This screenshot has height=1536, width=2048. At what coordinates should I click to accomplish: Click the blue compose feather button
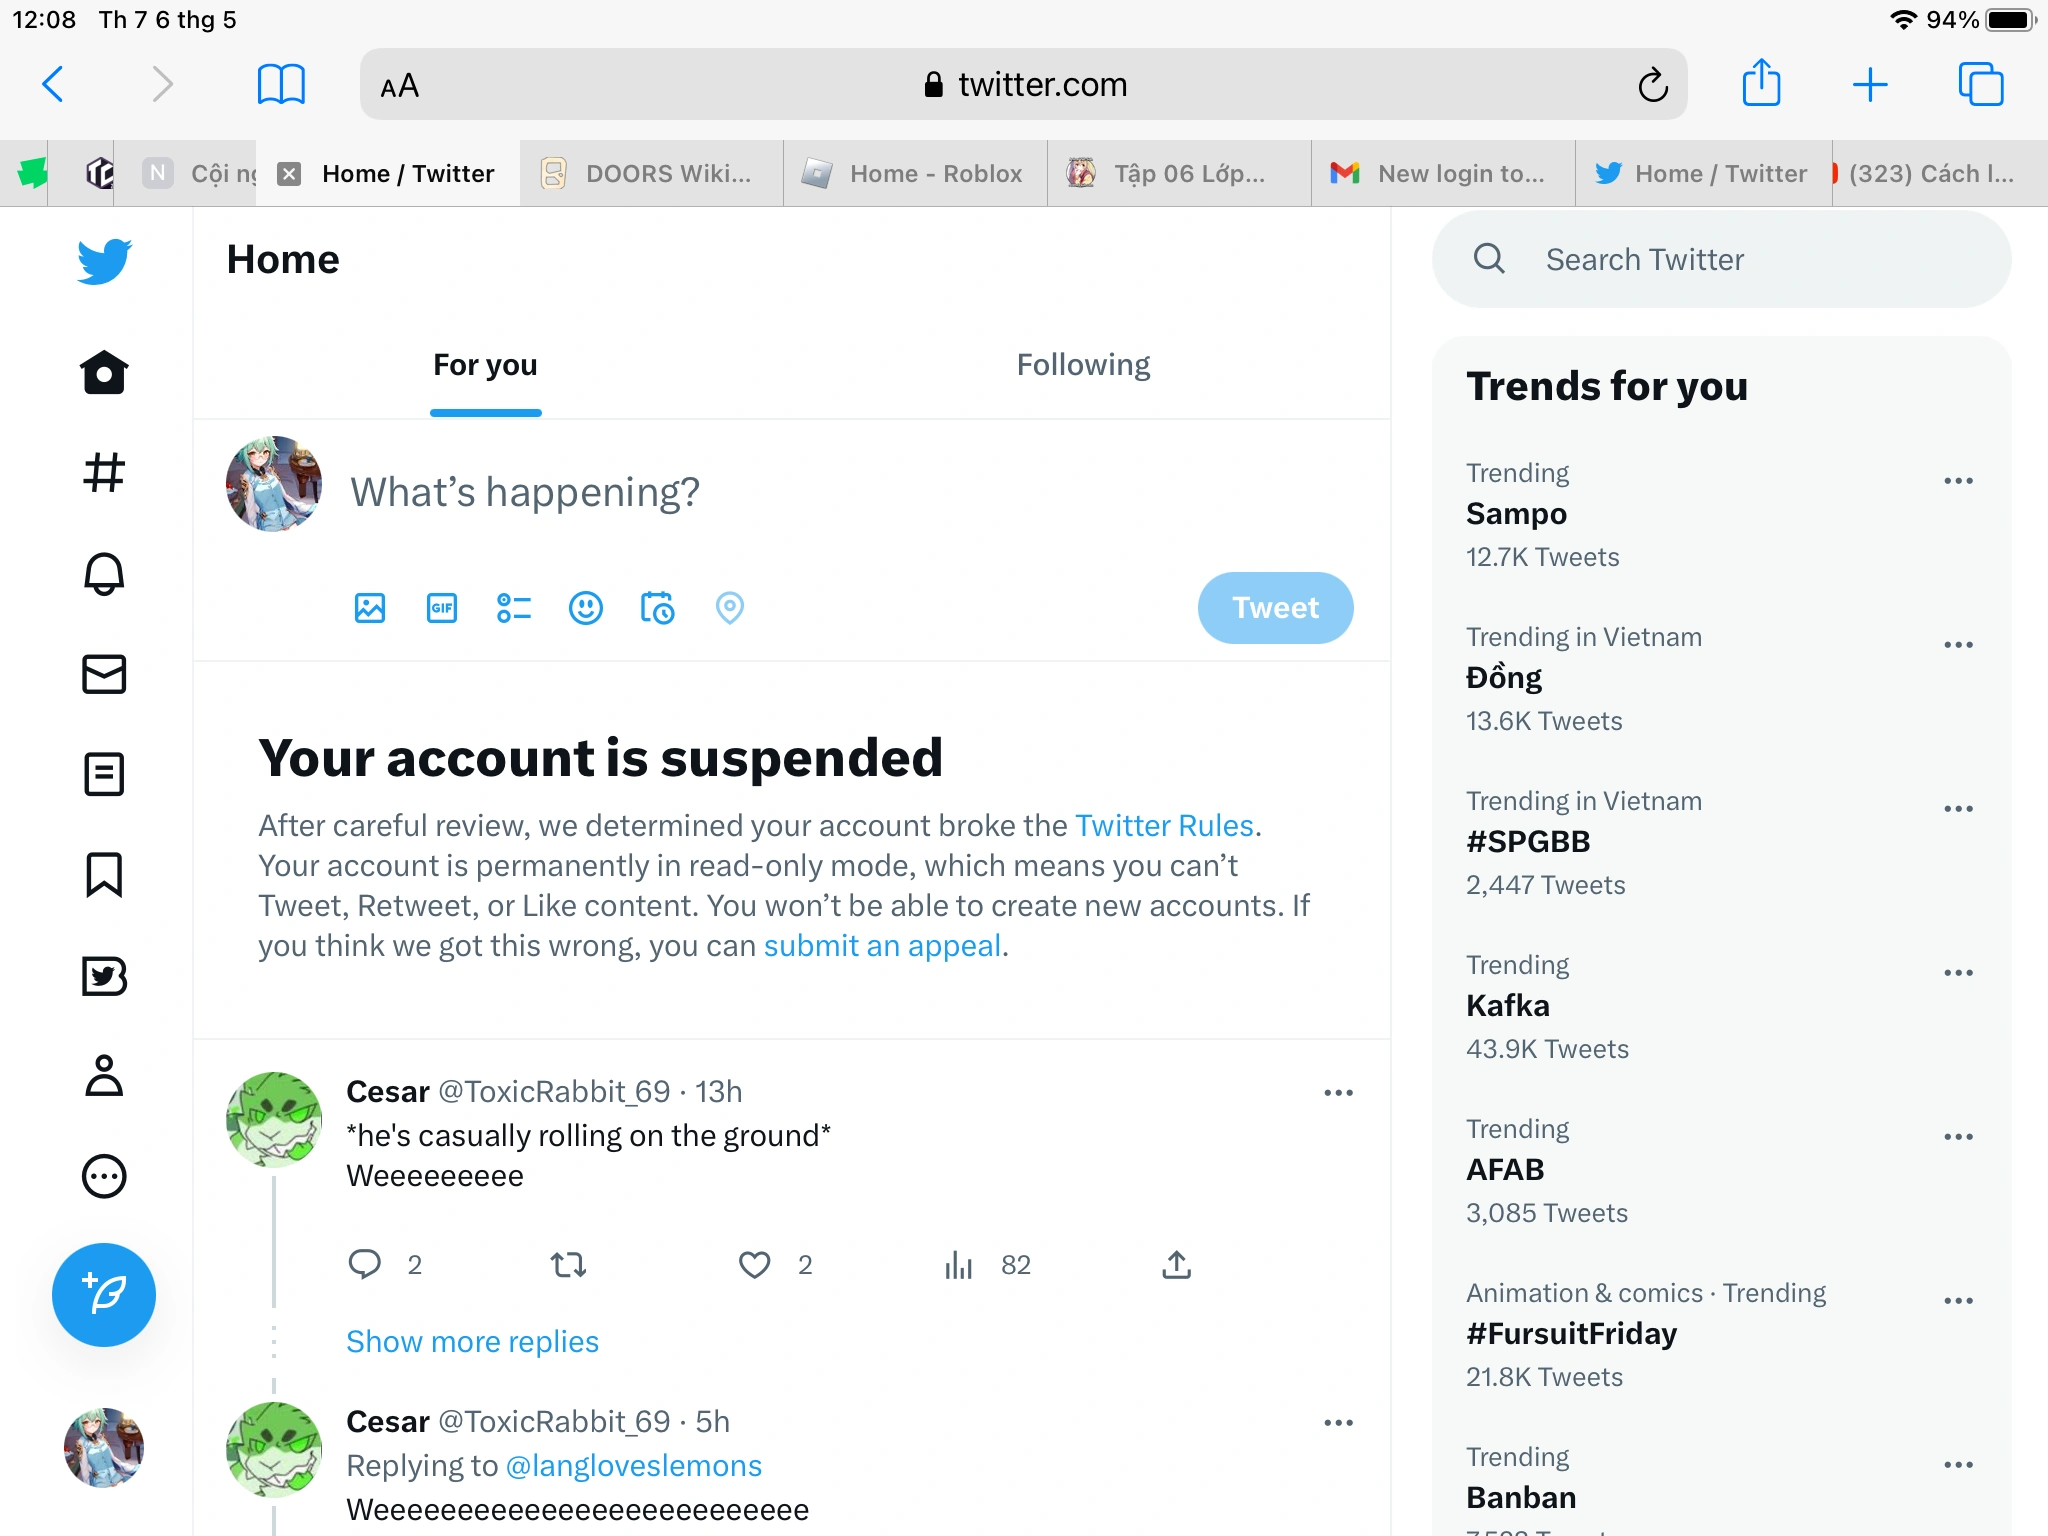[x=103, y=1294]
